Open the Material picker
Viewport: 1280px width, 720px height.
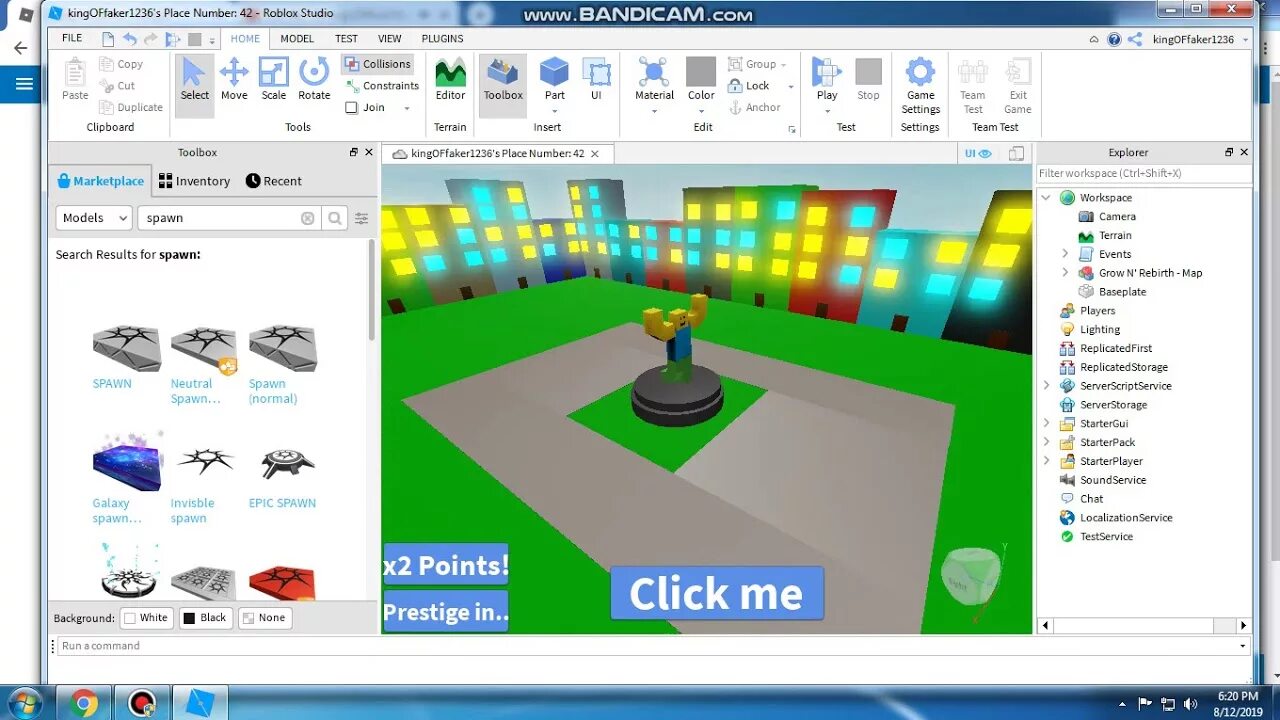654,79
